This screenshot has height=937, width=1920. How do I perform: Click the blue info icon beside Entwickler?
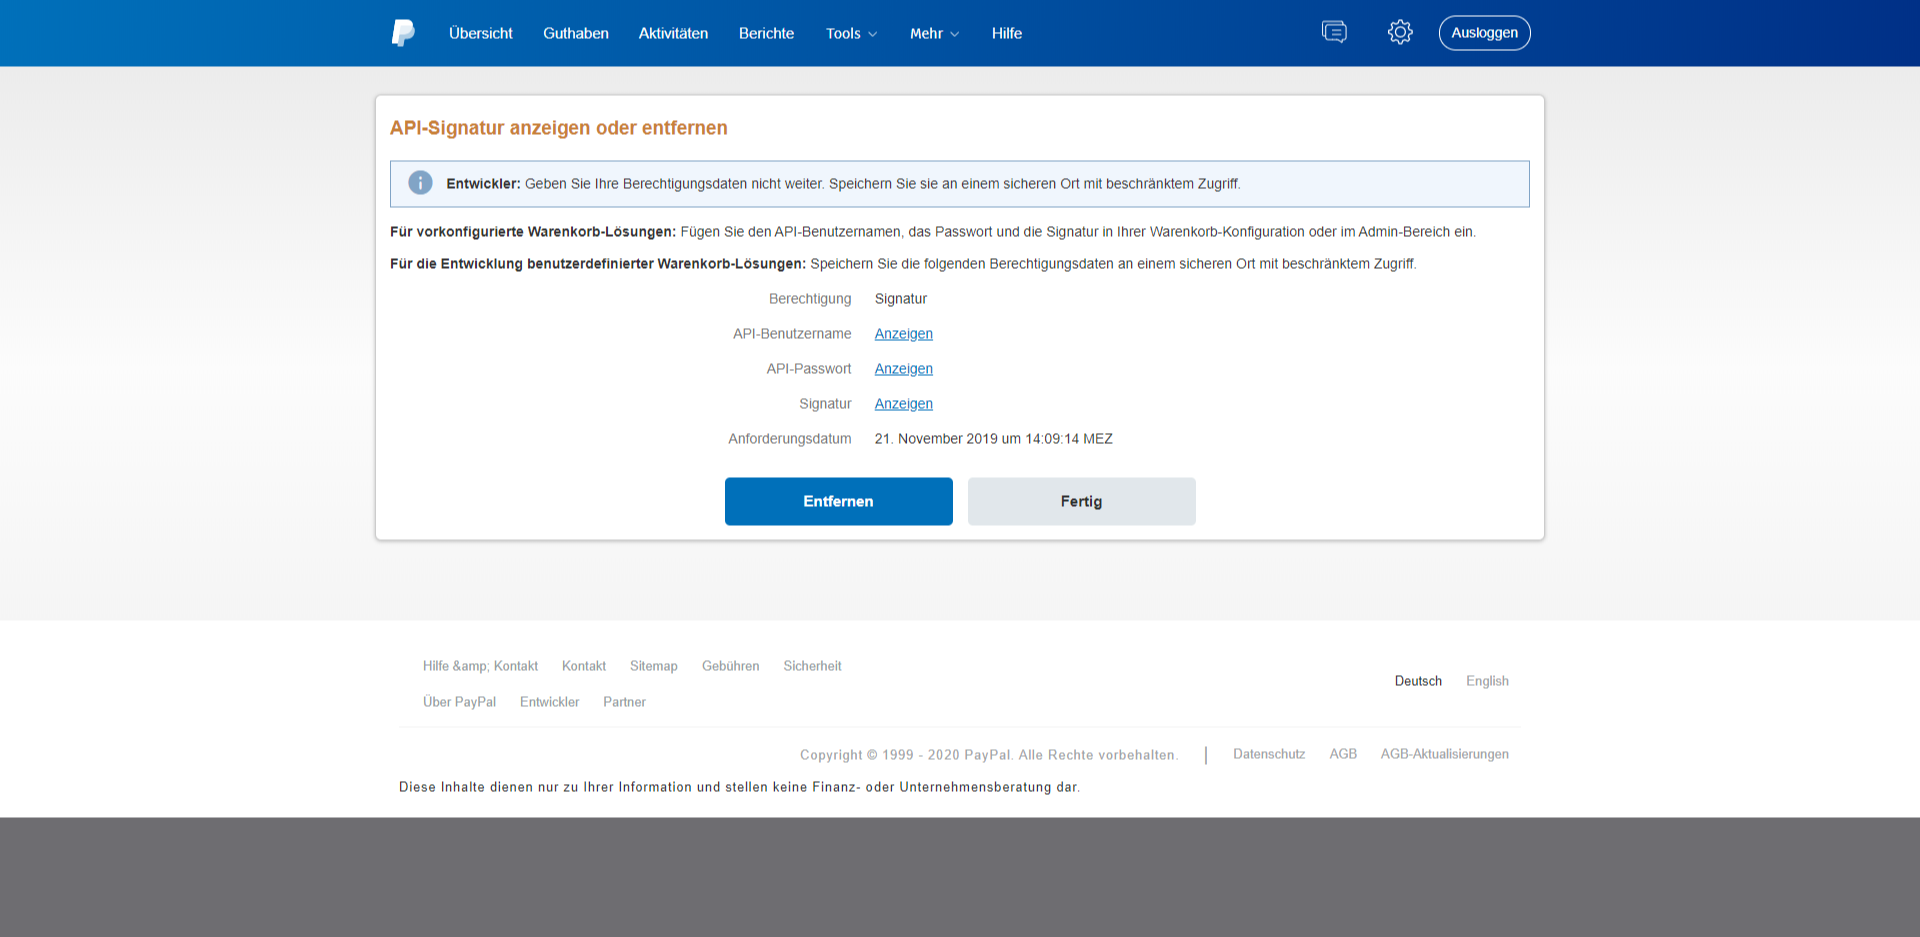pos(420,183)
